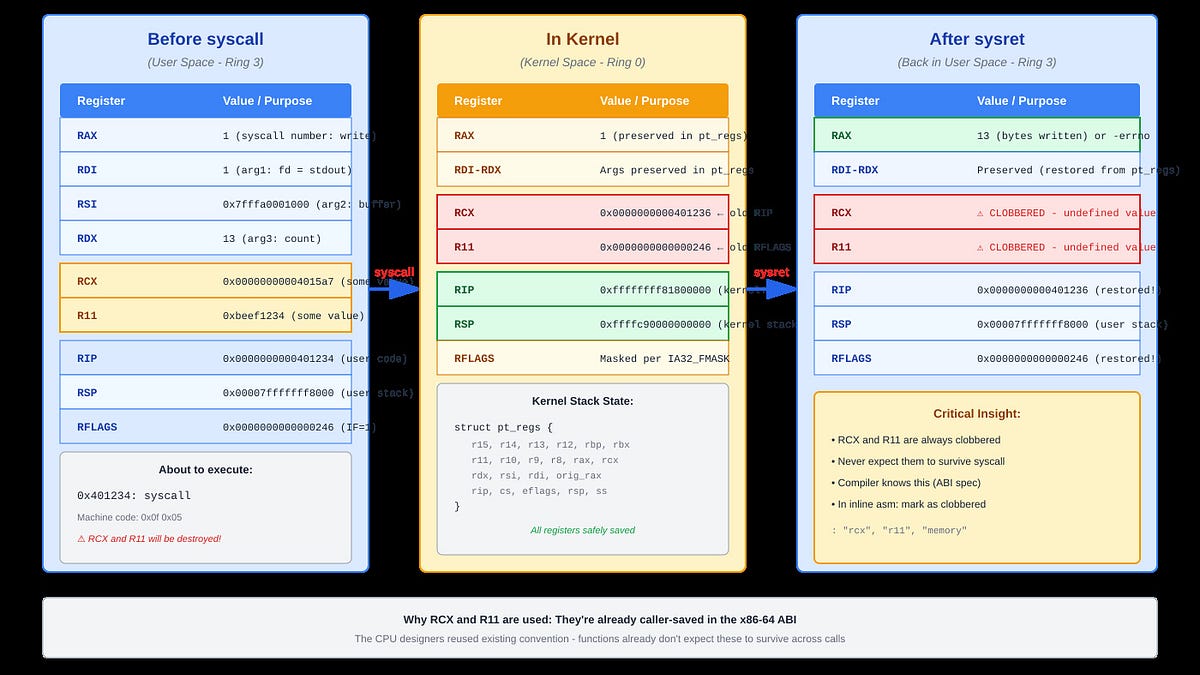The image size is (1200, 675).
Task: Click "Value / Purpose" header in In Kernel table
Action: click(644, 101)
